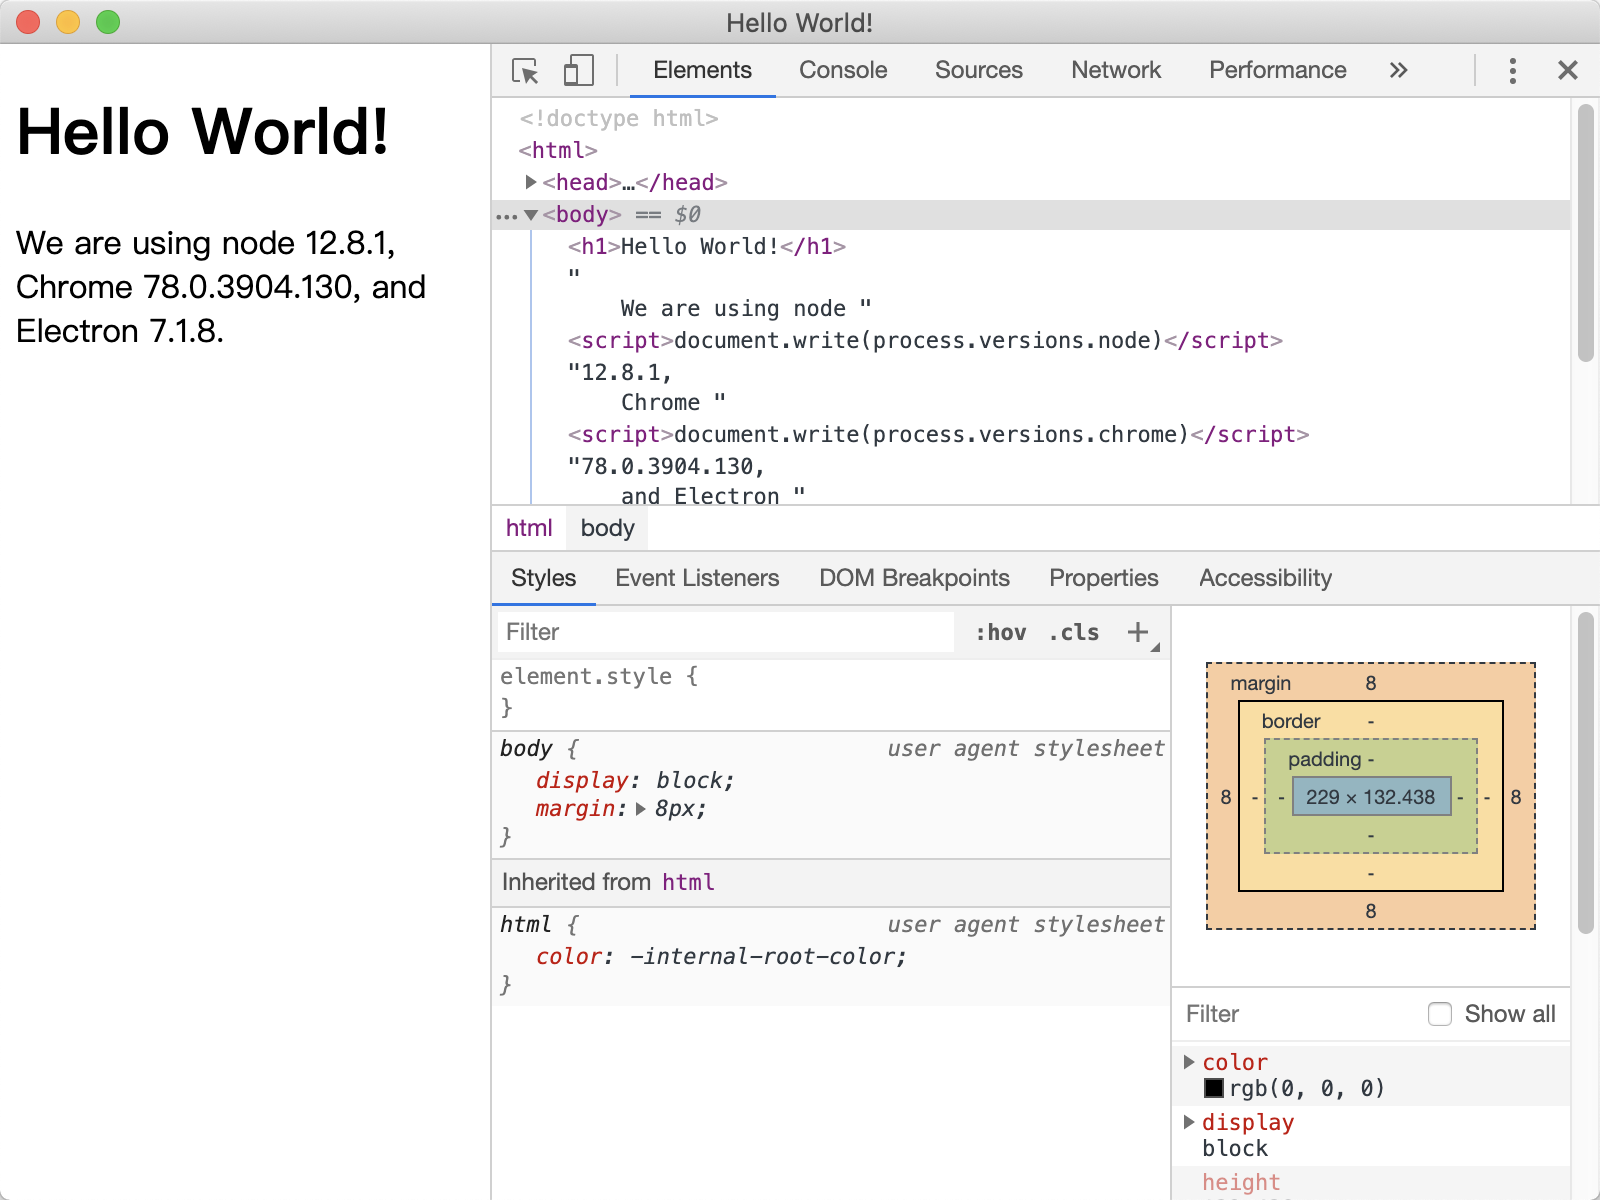Open the Network tab
Image resolution: width=1600 pixels, height=1200 pixels.
tap(1116, 70)
